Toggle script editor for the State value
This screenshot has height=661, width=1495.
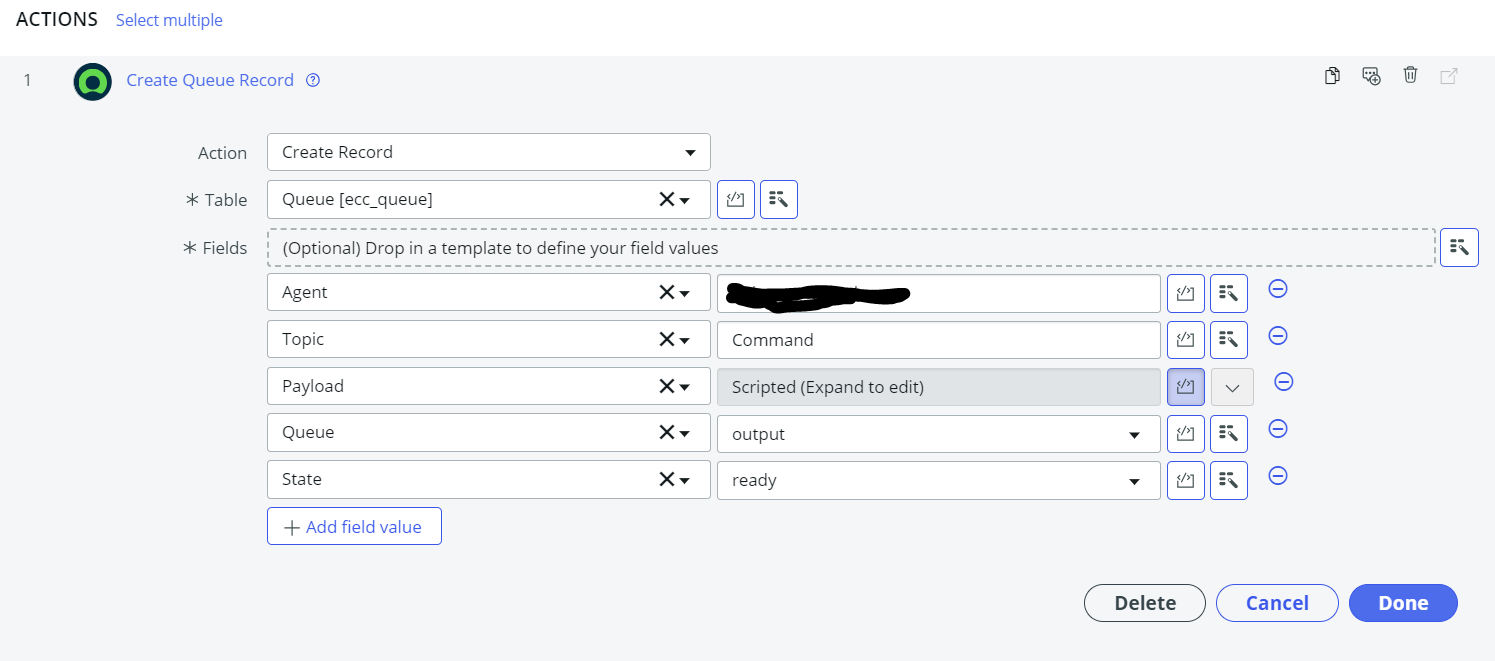pos(1185,480)
